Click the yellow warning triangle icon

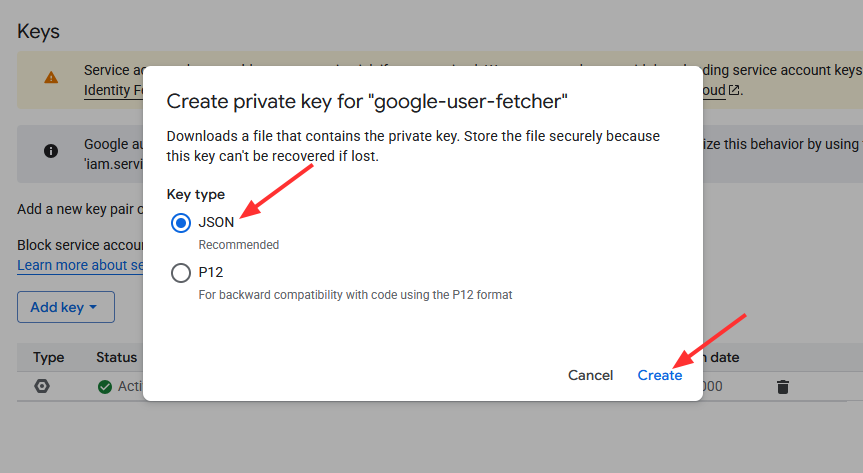tap(51, 77)
